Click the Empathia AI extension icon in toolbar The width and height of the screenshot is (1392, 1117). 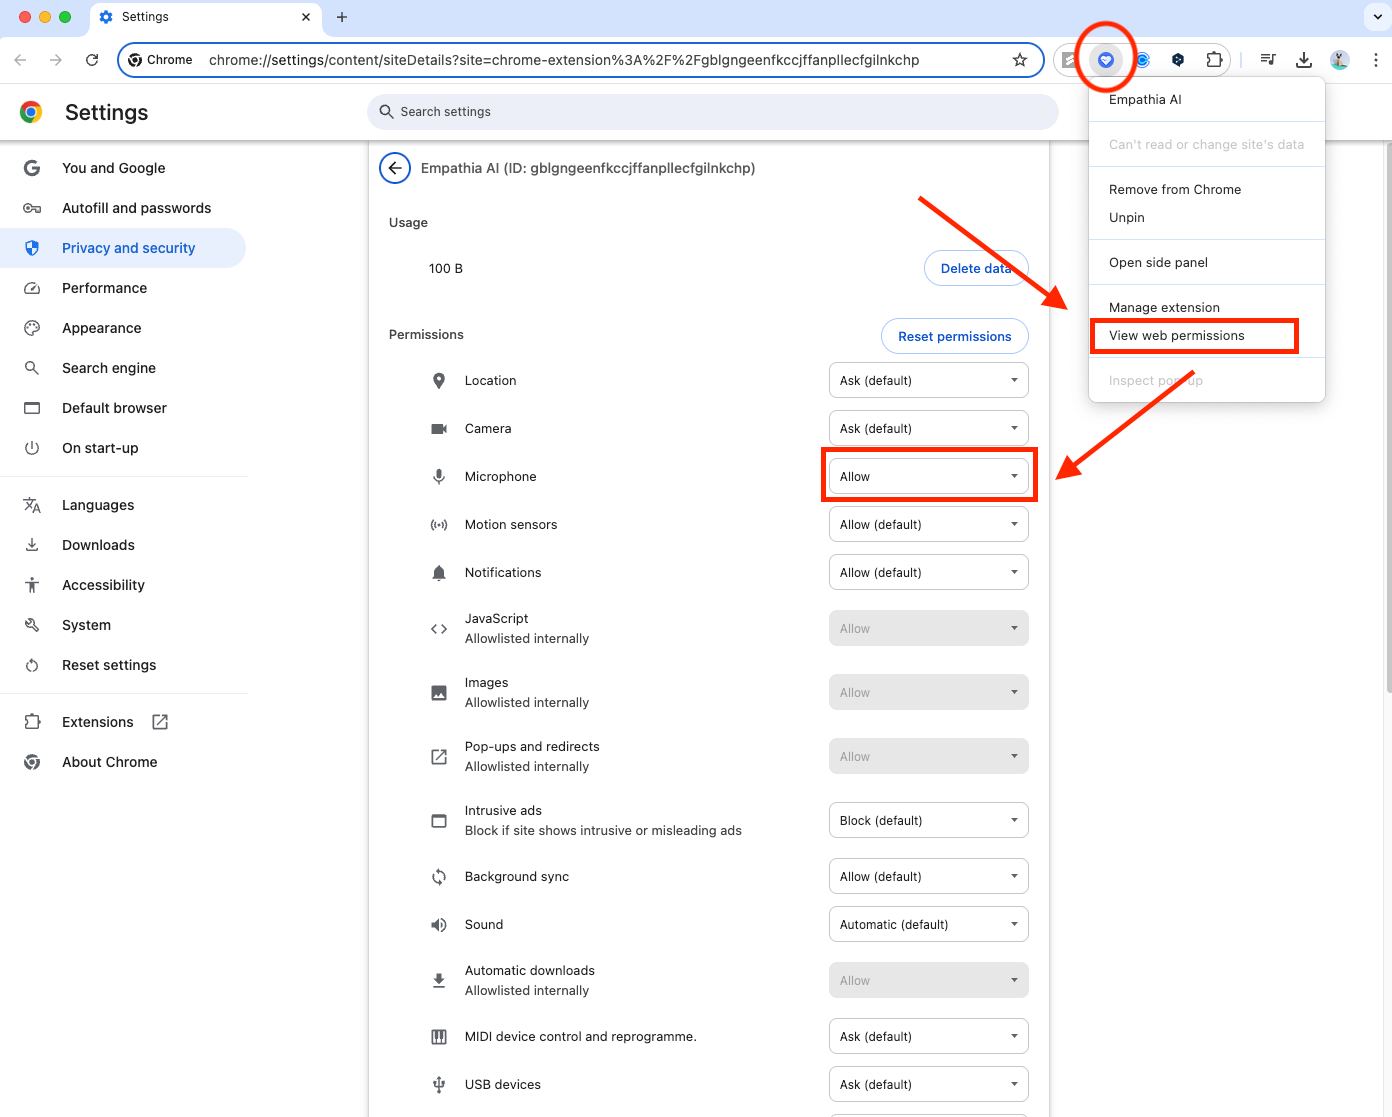tap(1106, 60)
